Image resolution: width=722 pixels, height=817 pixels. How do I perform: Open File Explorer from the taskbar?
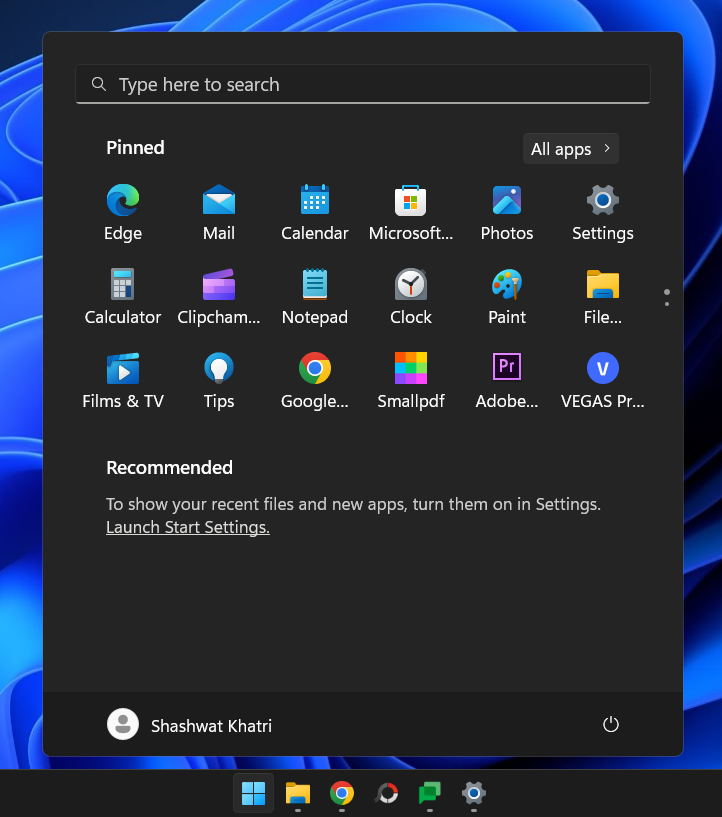coord(297,793)
